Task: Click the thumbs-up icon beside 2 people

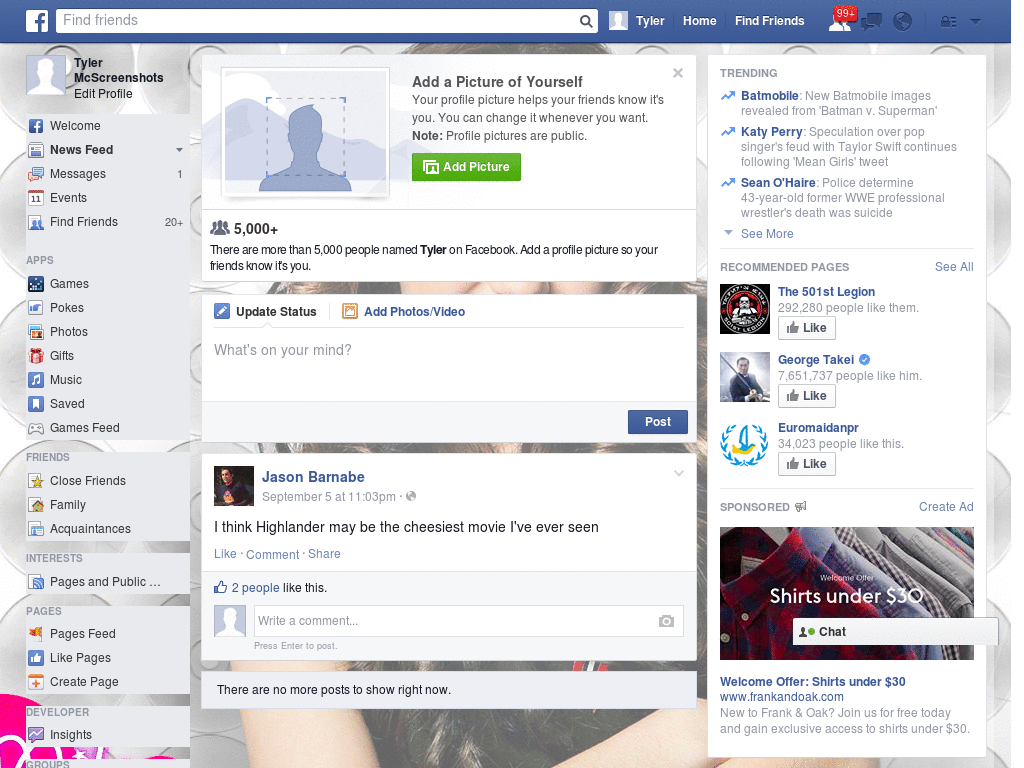Action: [x=221, y=587]
